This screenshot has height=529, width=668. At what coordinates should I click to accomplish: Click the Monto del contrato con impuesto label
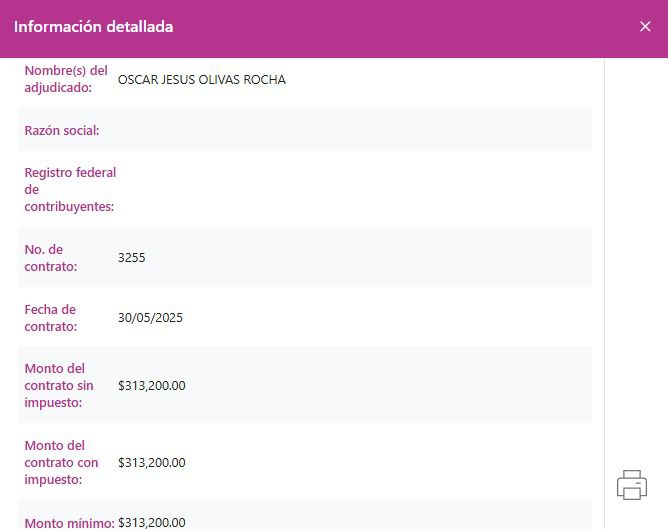click(61, 463)
